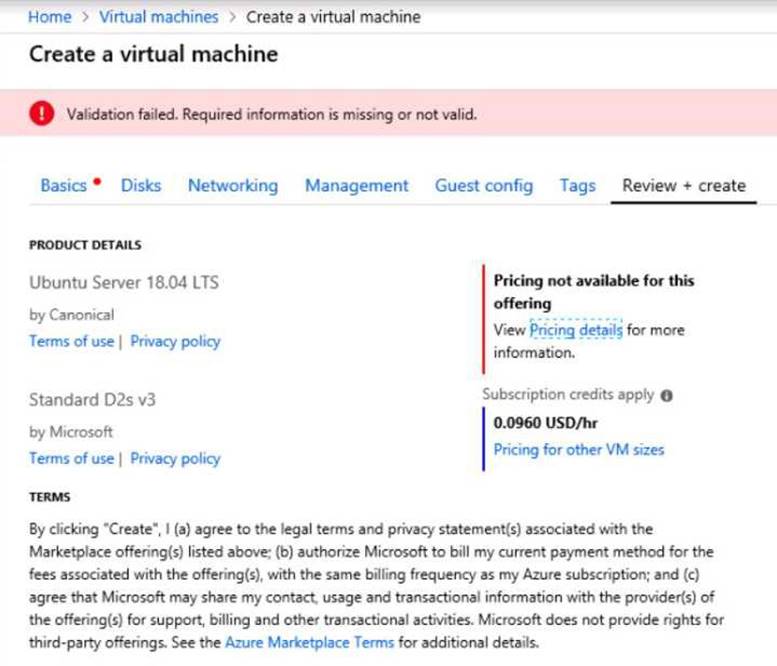The width and height of the screenshot is (777, 666).
Task: Click the 0.0960 USD/hr price
Action: pos(545,423)
